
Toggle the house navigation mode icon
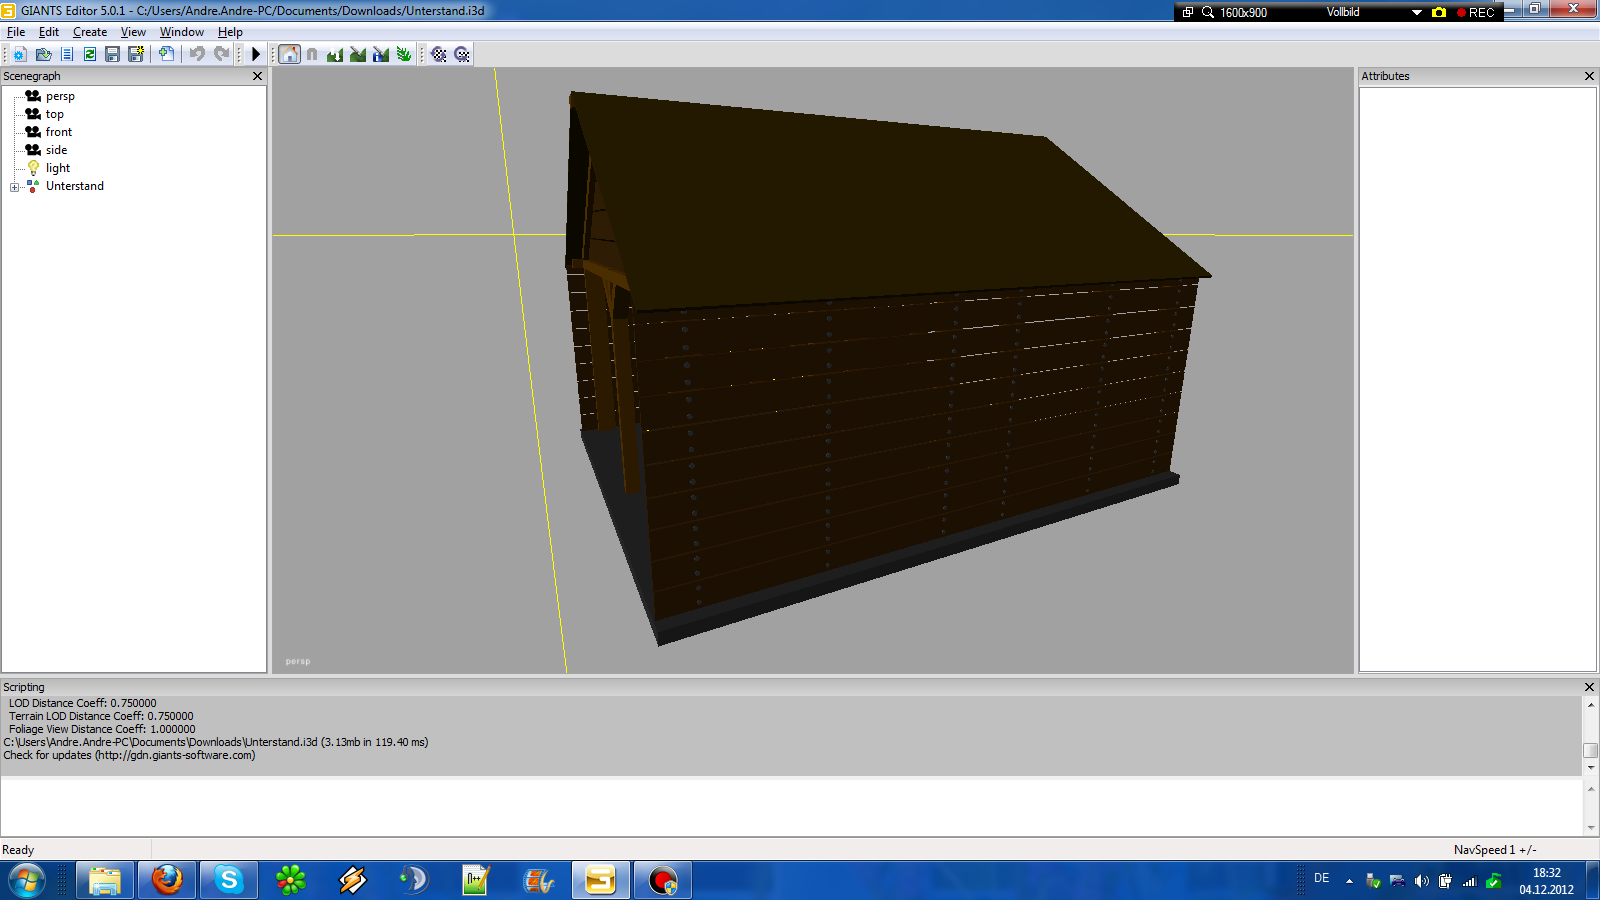(289, 54)
